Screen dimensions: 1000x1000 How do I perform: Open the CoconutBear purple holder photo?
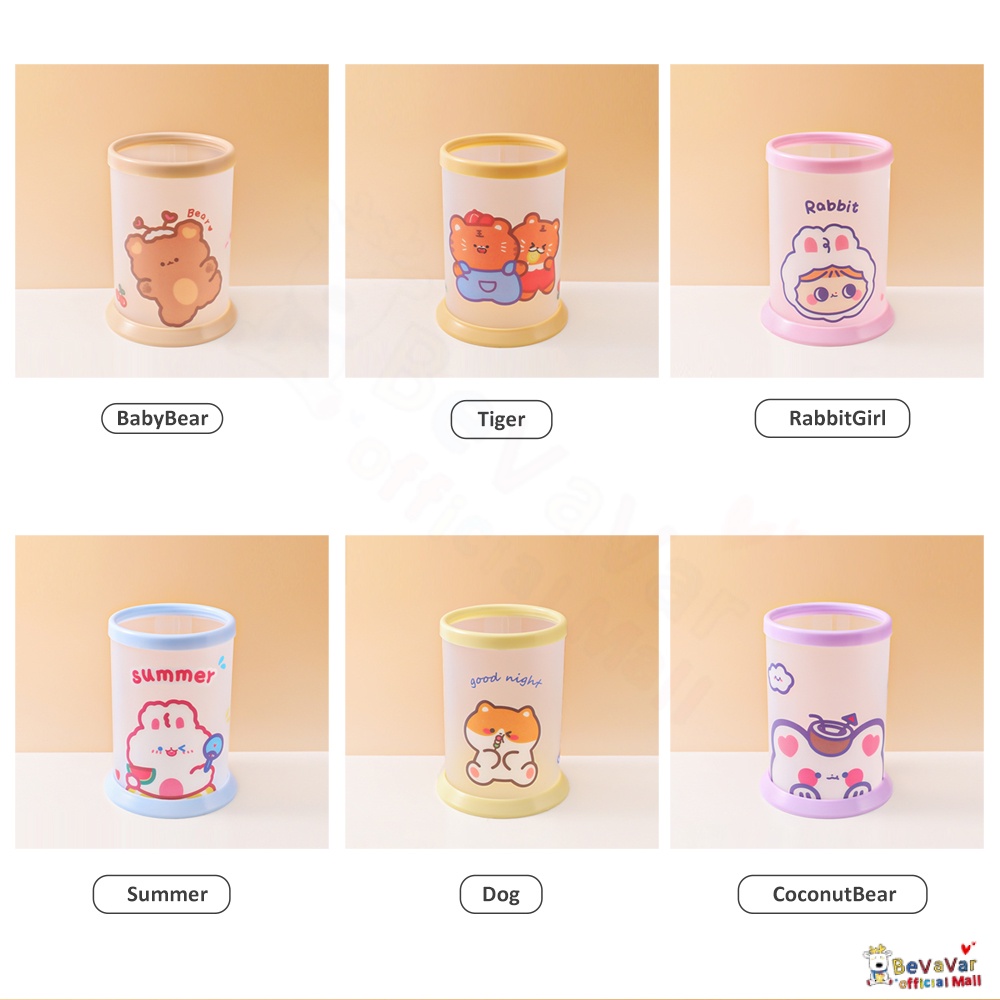(827, 692)
